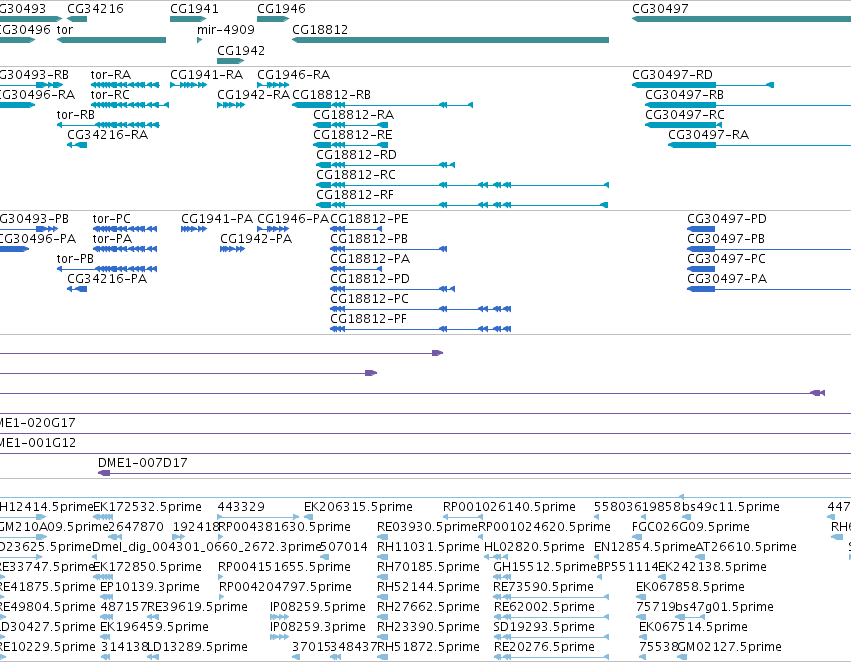This screenshot has height=662, width=851.
Task: Open transcript tor-RC
Action: pos(130,105)
